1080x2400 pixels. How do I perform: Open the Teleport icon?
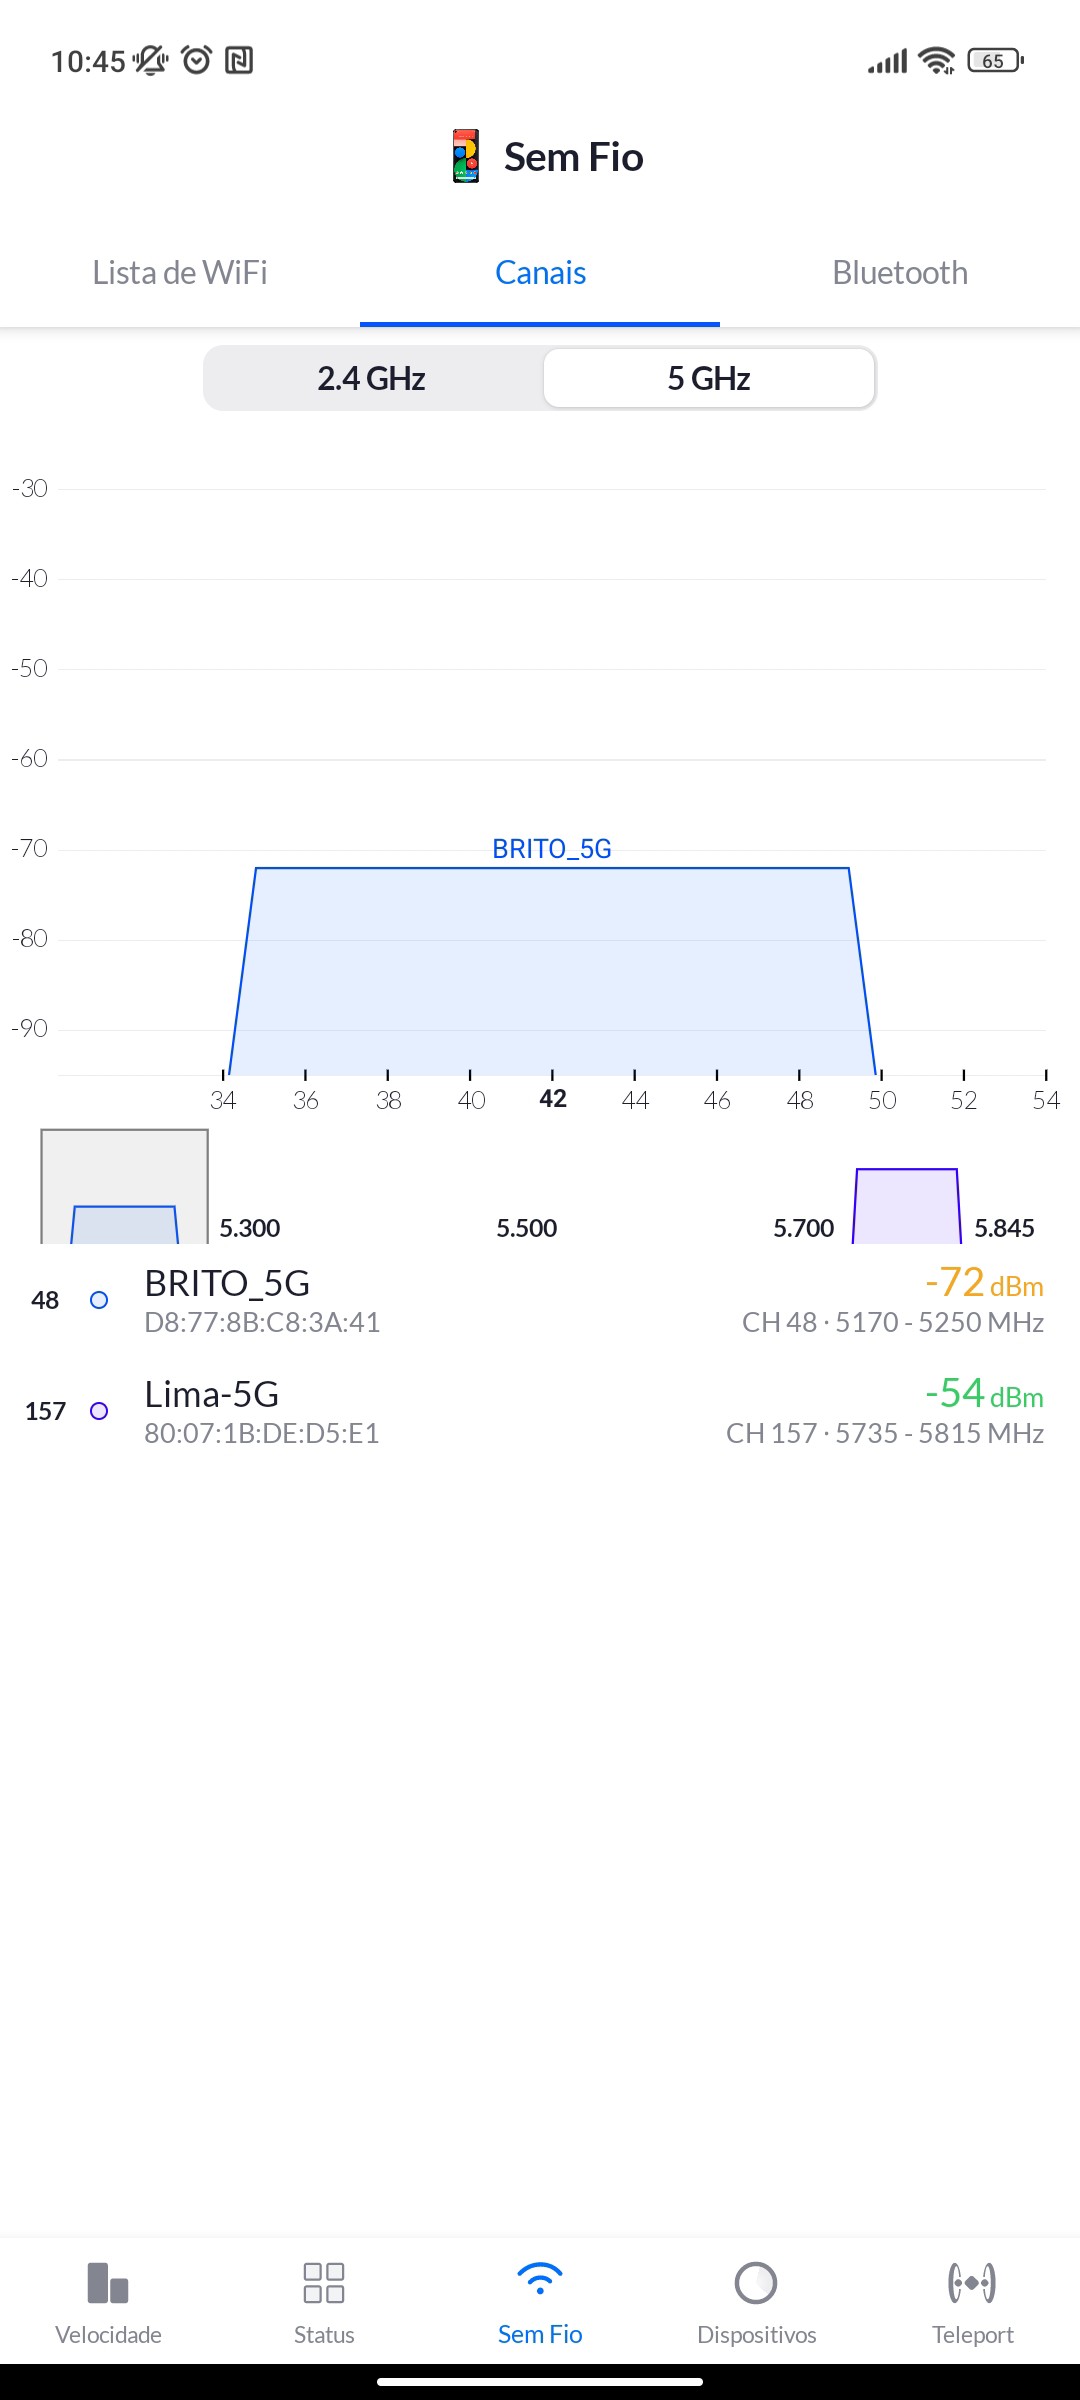point(972,2283)
